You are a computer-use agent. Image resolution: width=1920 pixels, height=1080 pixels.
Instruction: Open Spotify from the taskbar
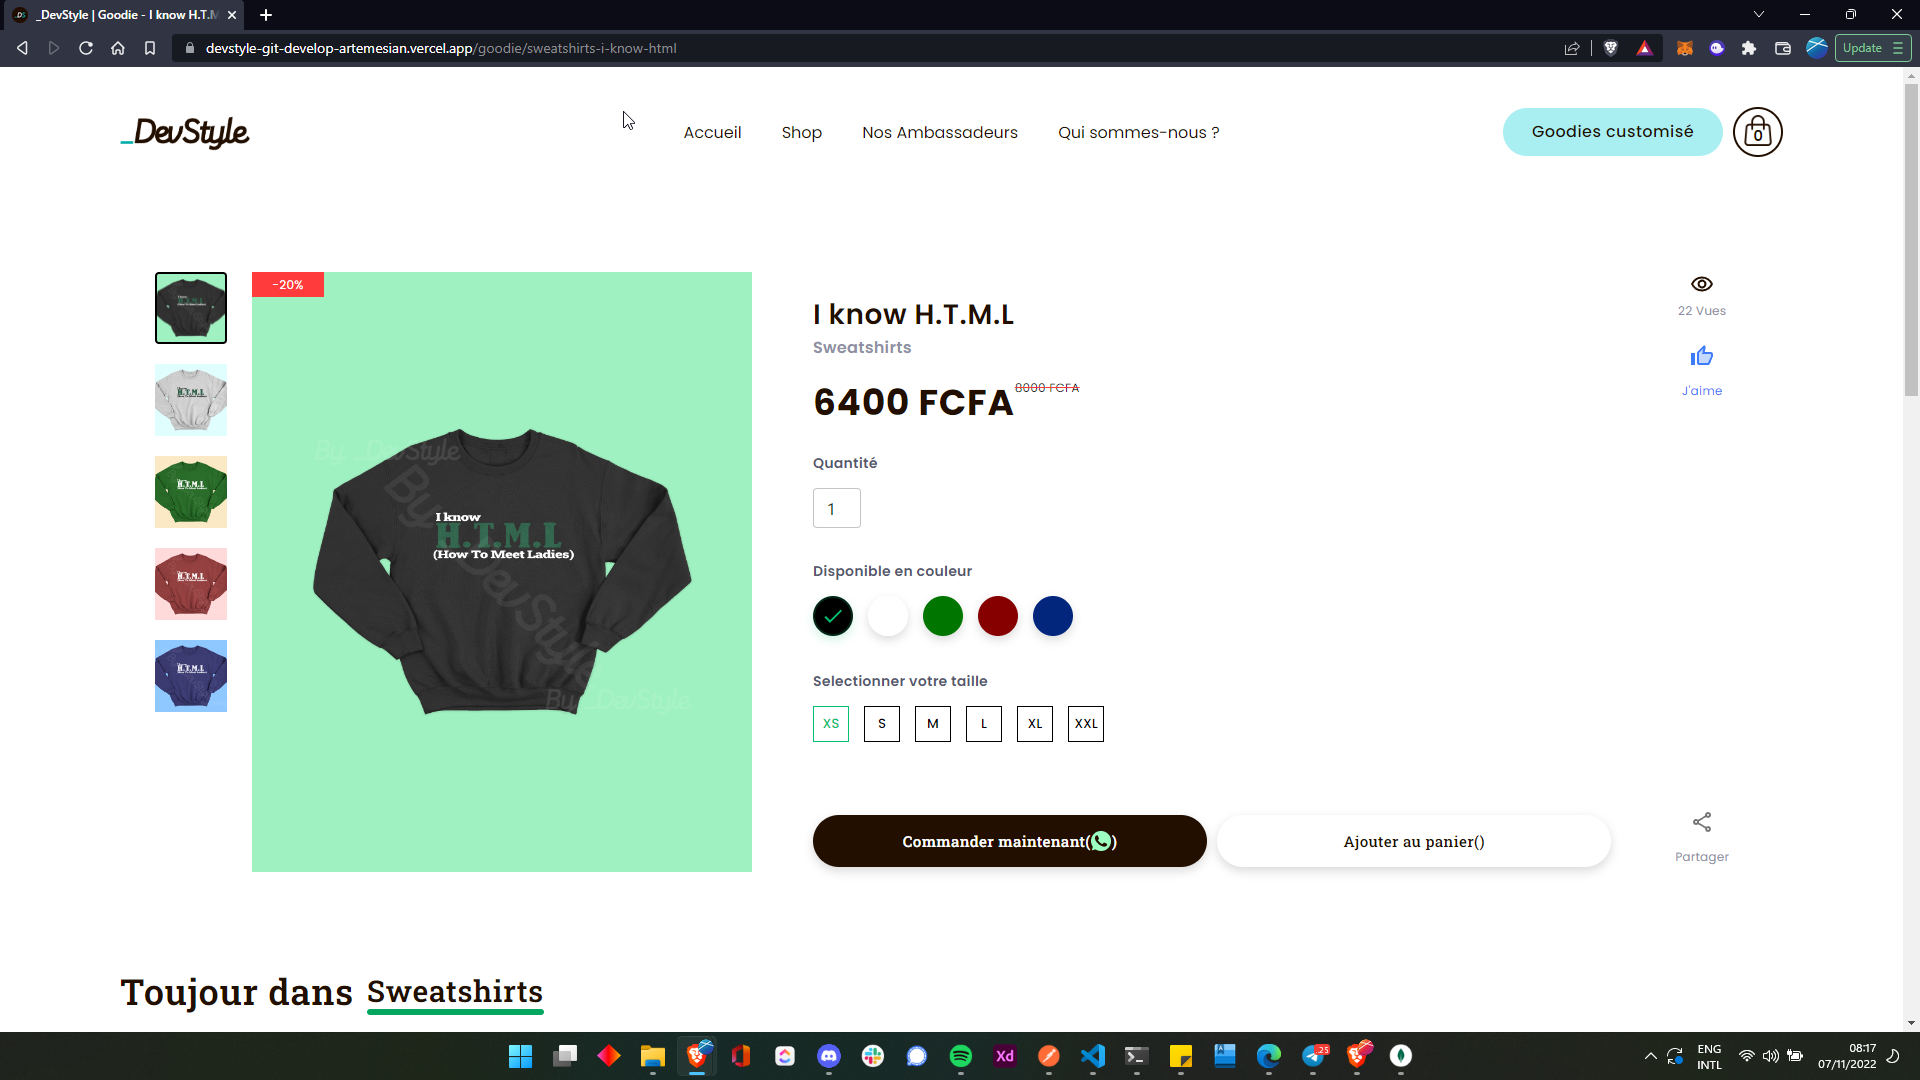(x=960, y=1056)
